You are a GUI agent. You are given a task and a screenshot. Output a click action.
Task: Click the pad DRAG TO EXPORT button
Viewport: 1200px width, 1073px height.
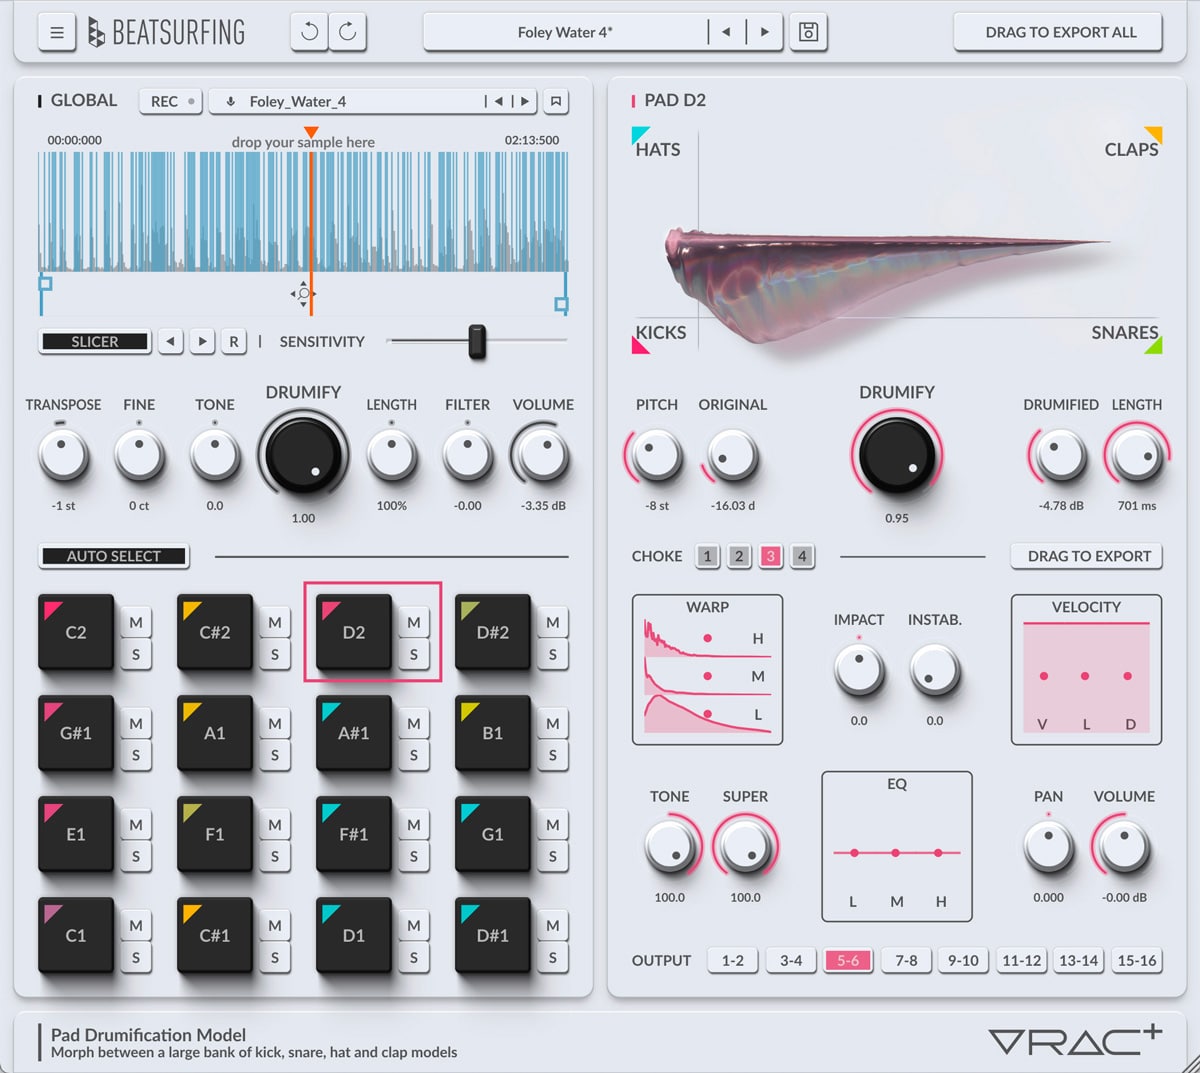click(1089, 556)
